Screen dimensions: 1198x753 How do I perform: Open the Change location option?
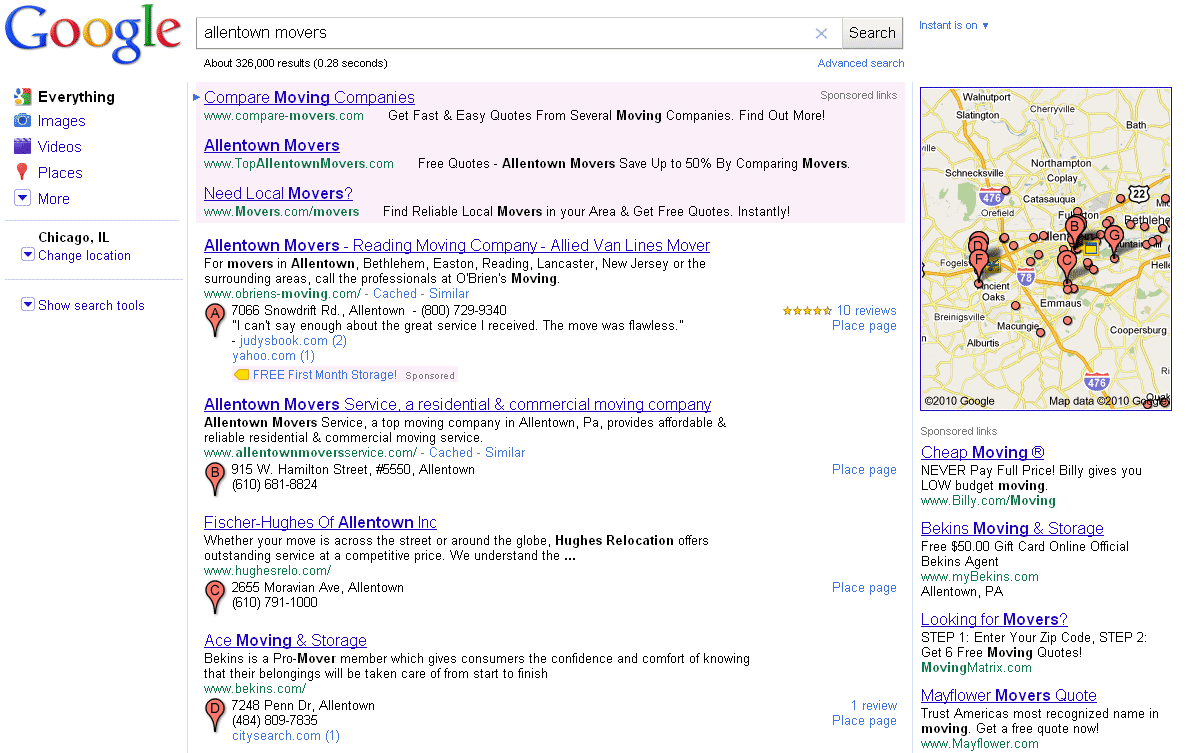tap(84, 256)
